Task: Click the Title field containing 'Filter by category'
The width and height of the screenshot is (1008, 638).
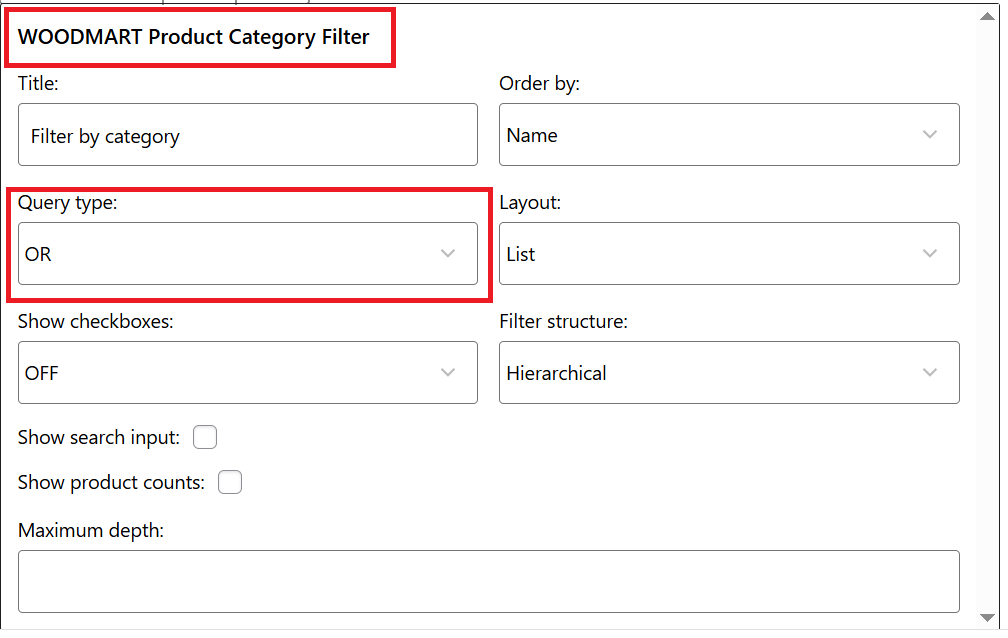Action: (248, 134)
